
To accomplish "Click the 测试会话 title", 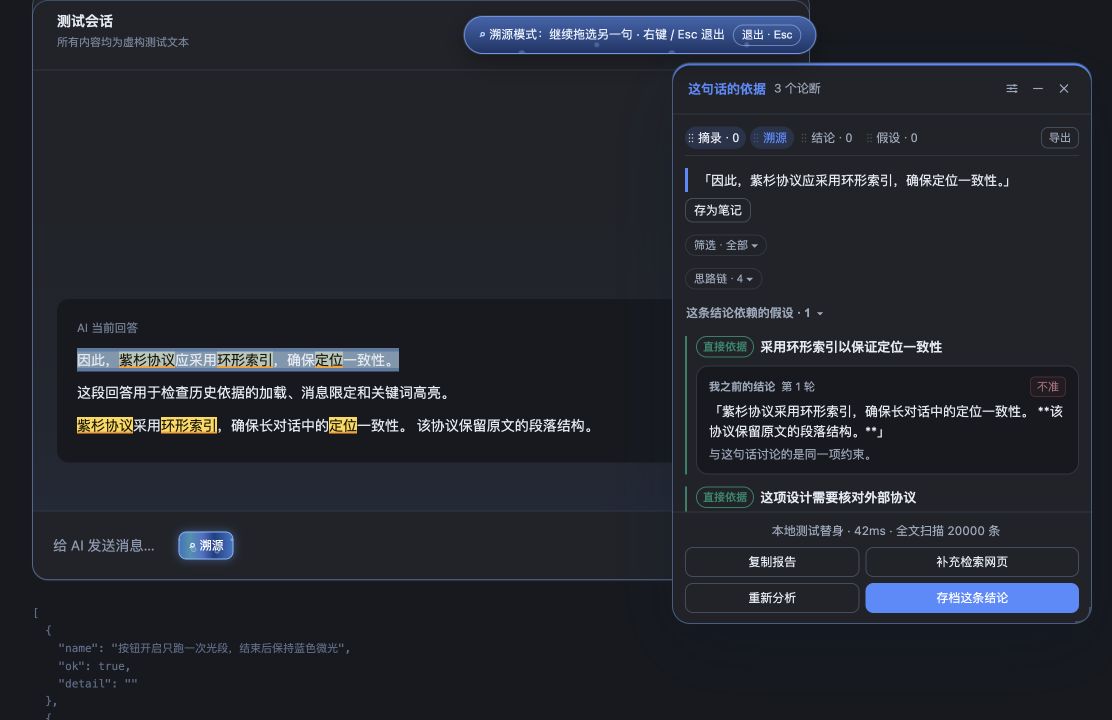I will pos(85,21).
